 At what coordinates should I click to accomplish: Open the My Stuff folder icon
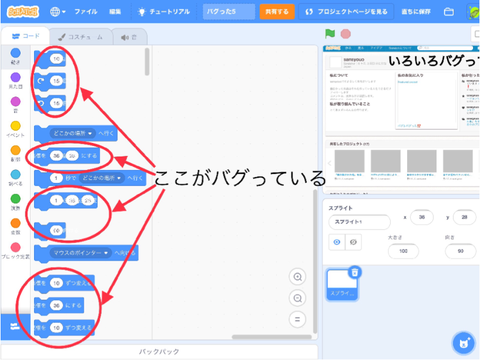tap(449, 12)
